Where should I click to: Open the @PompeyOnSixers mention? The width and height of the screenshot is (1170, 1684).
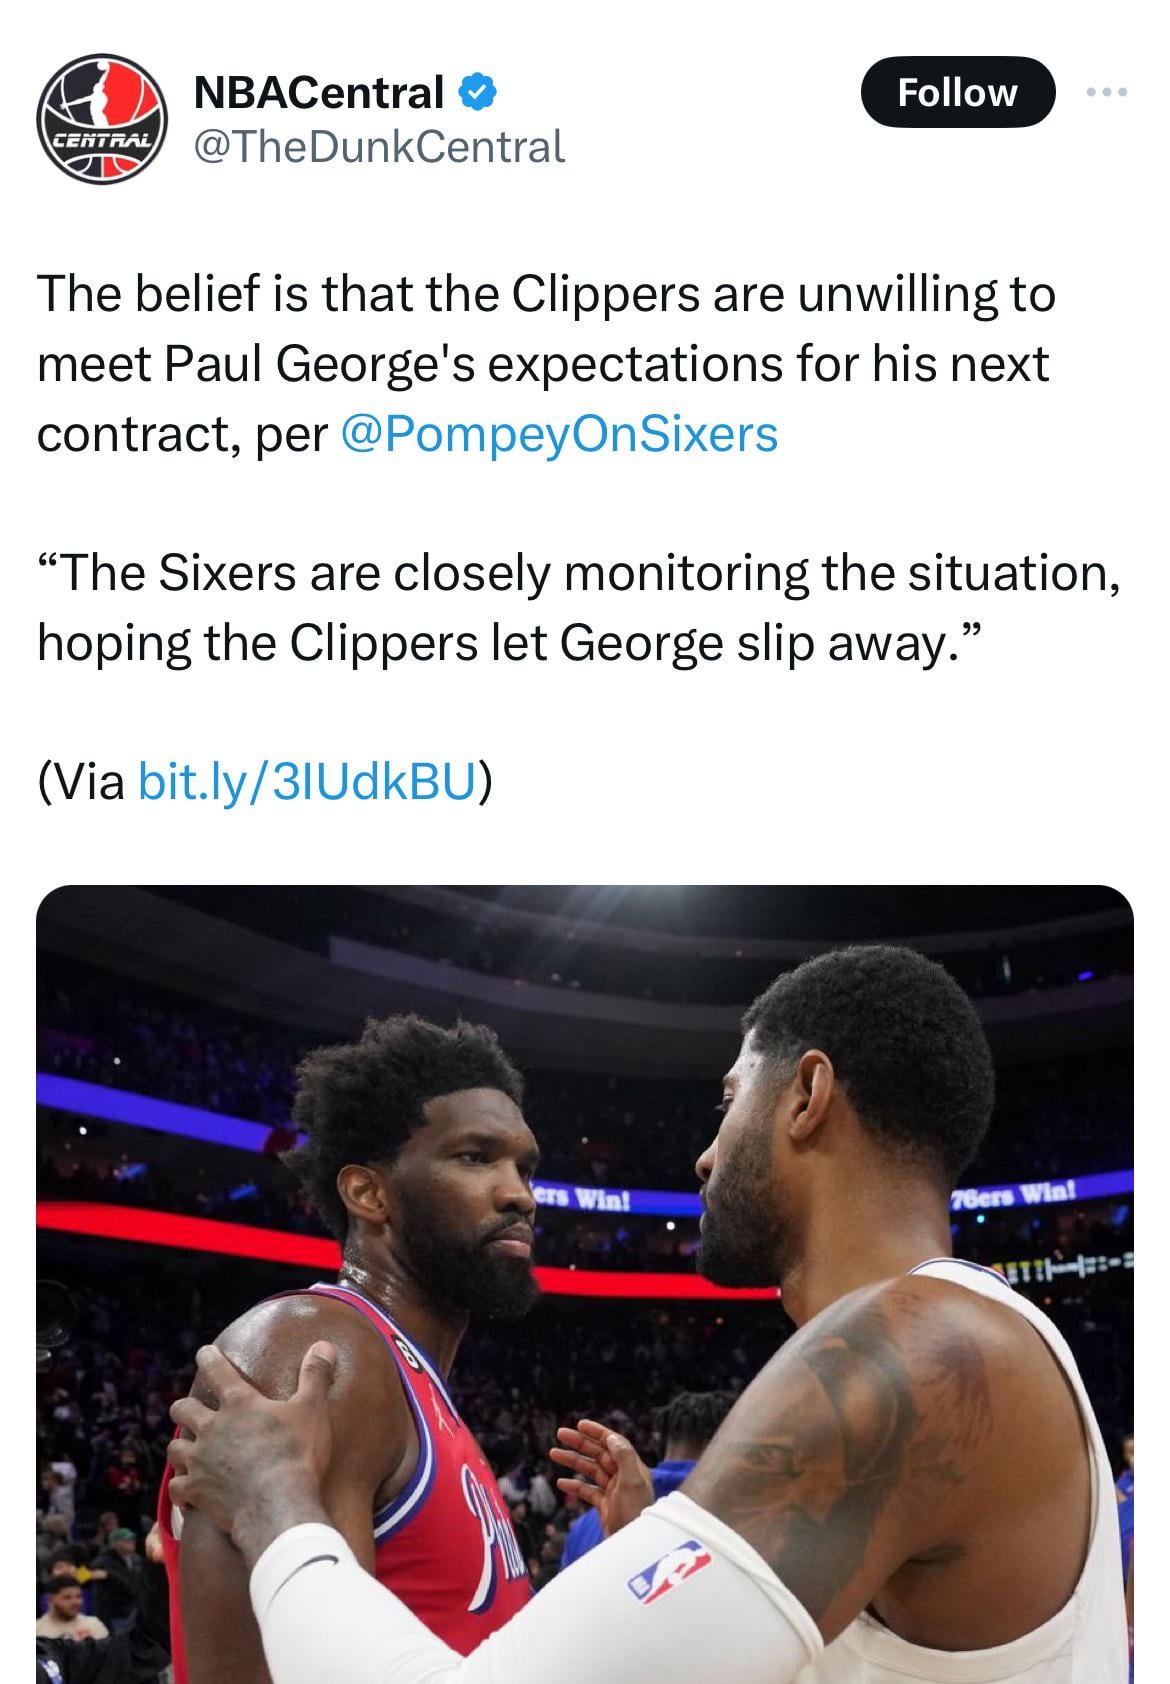tap(559, 434)
